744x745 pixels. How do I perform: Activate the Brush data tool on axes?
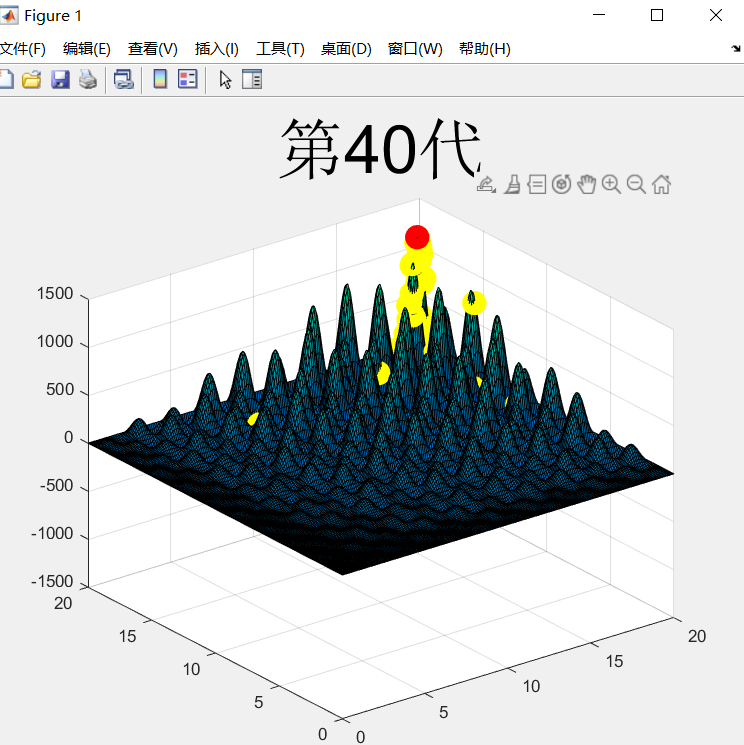click(512, 184)
